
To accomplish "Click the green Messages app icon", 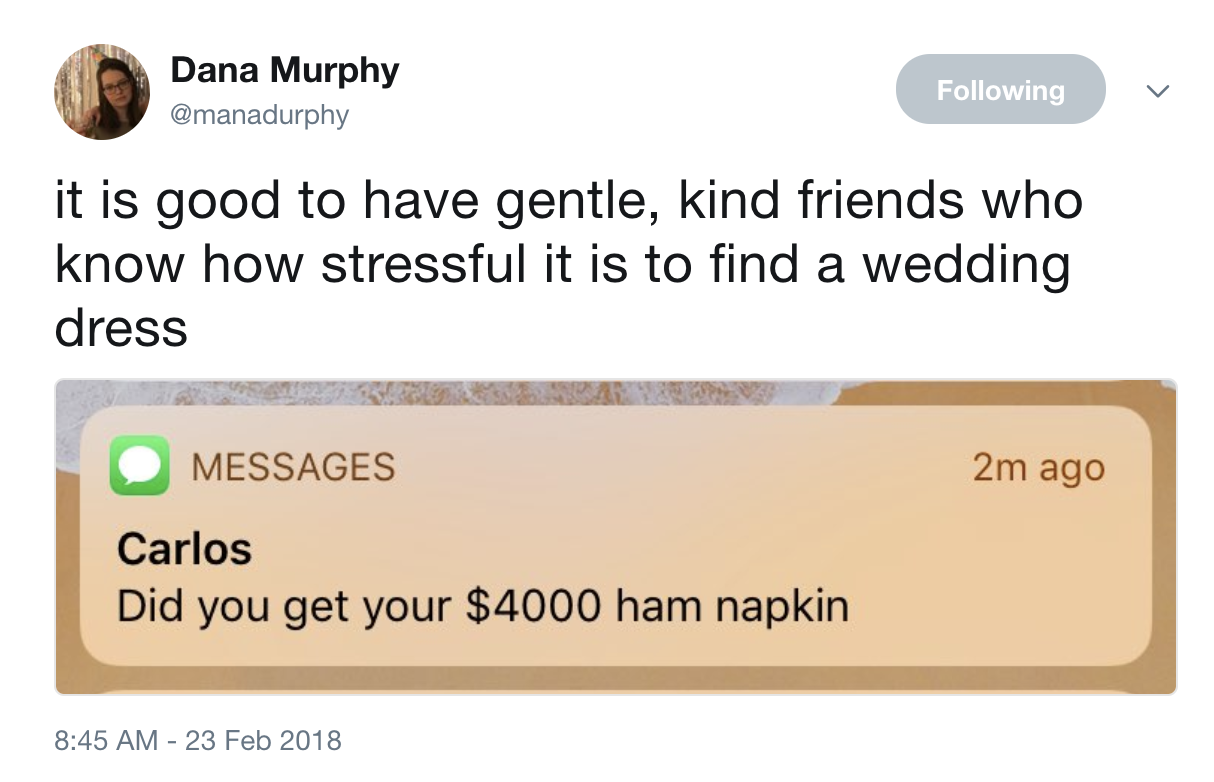I will 141,467.
